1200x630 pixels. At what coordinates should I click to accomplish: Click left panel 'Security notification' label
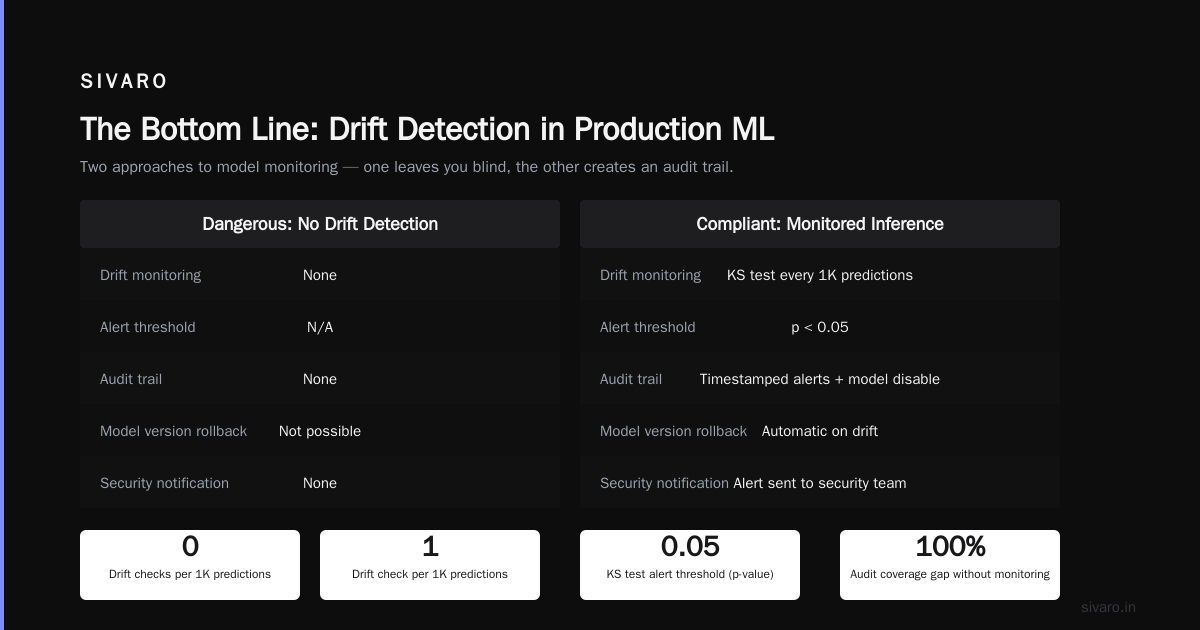[164, 483]
